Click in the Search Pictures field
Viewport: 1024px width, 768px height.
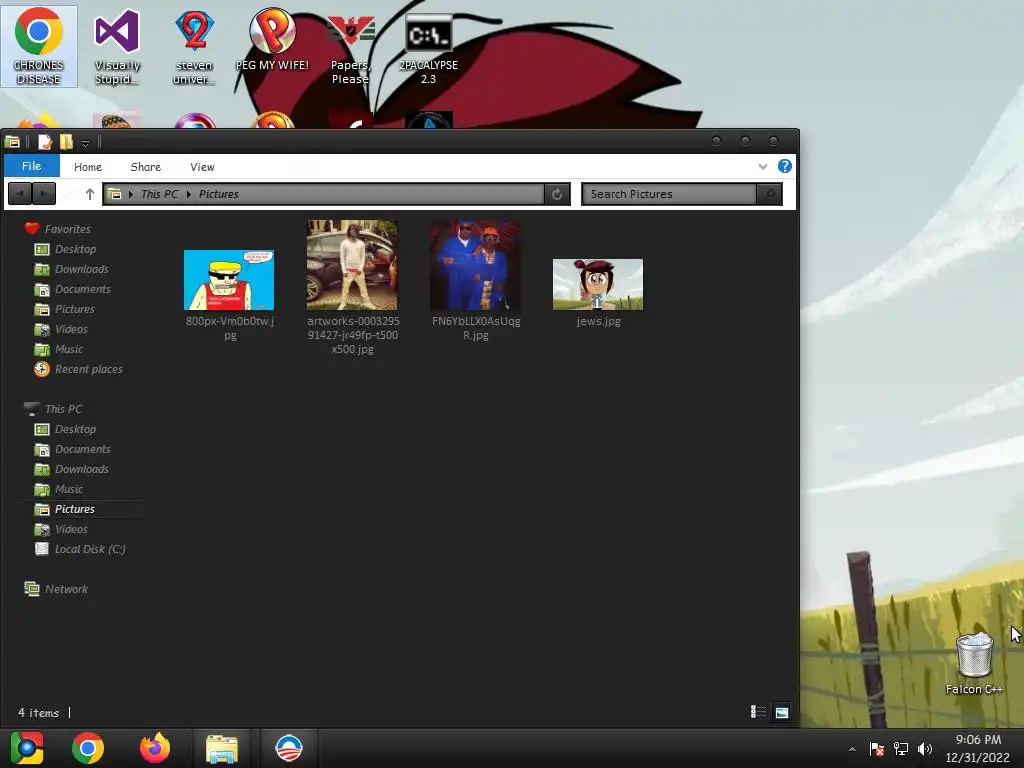669,194
